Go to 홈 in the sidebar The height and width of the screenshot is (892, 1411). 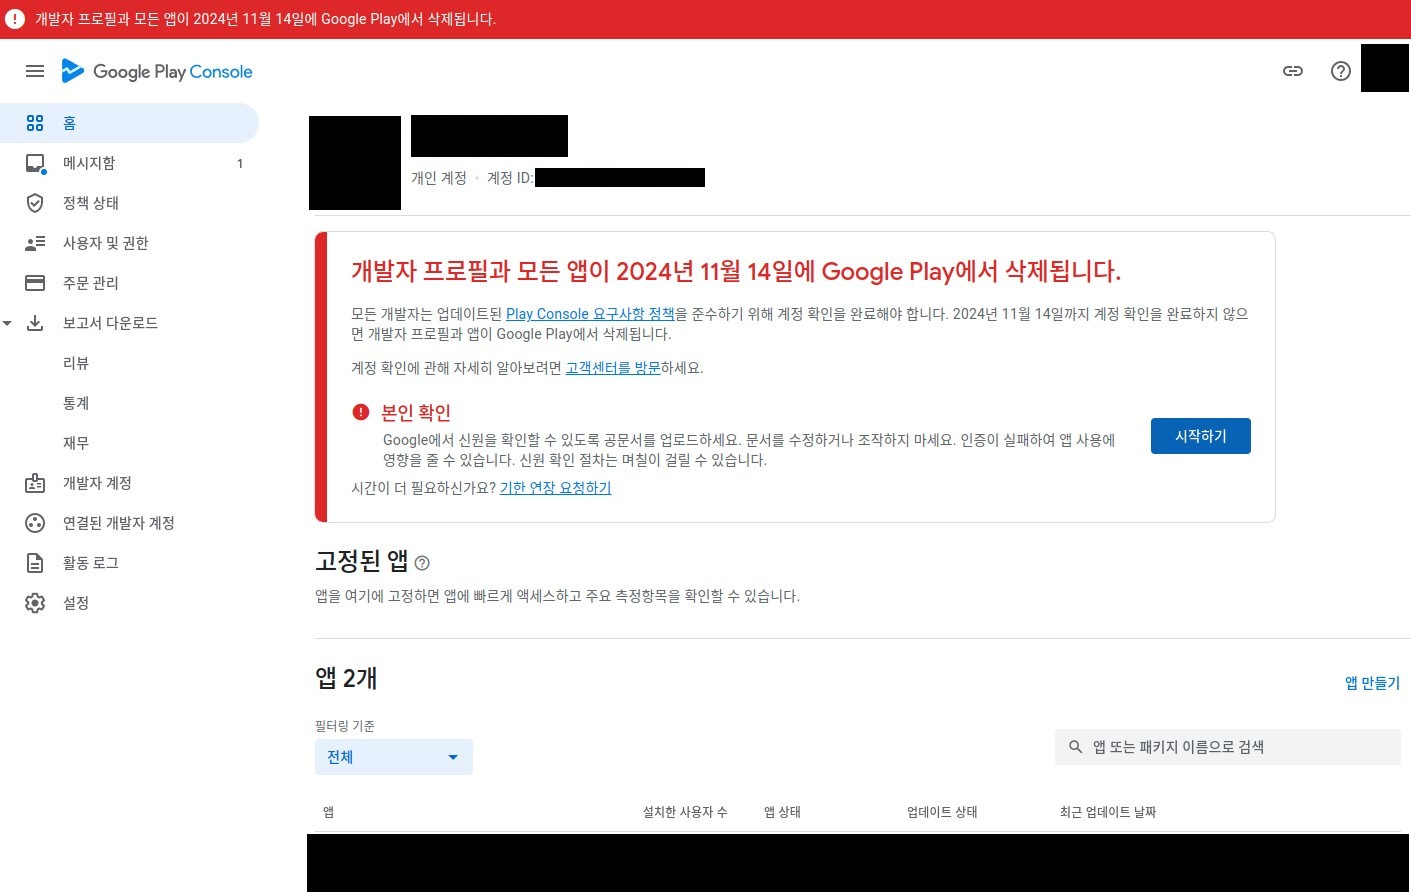(x=129, y=123)
